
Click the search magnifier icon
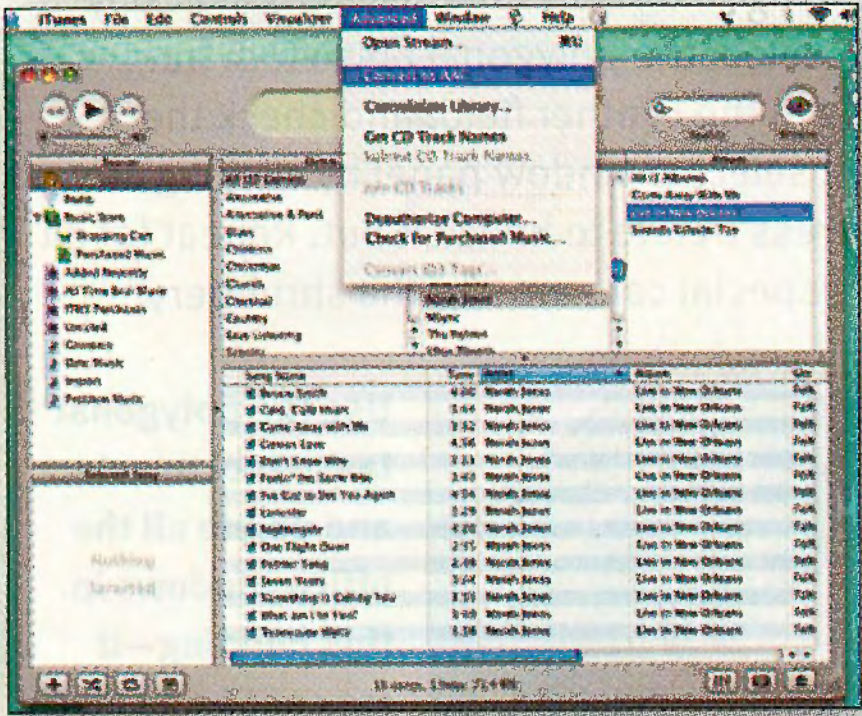click(661, 108)
